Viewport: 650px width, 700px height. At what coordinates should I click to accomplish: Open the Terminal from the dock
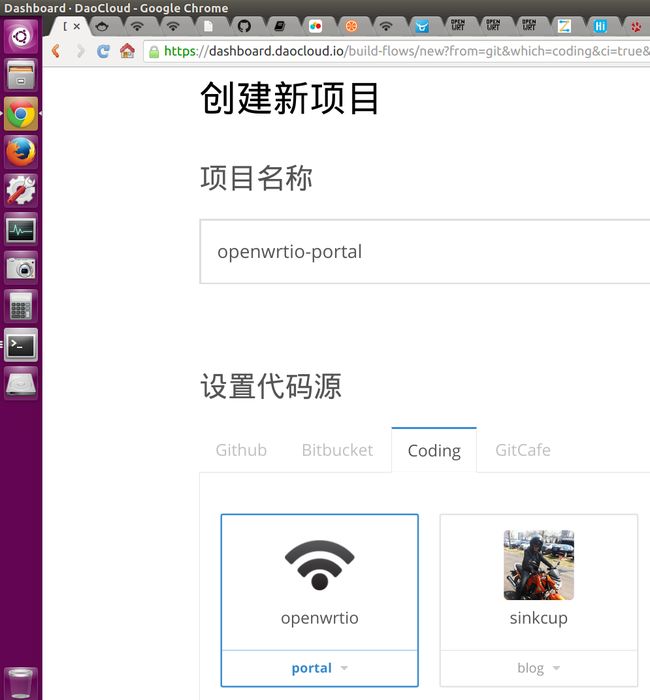point(21,345)
